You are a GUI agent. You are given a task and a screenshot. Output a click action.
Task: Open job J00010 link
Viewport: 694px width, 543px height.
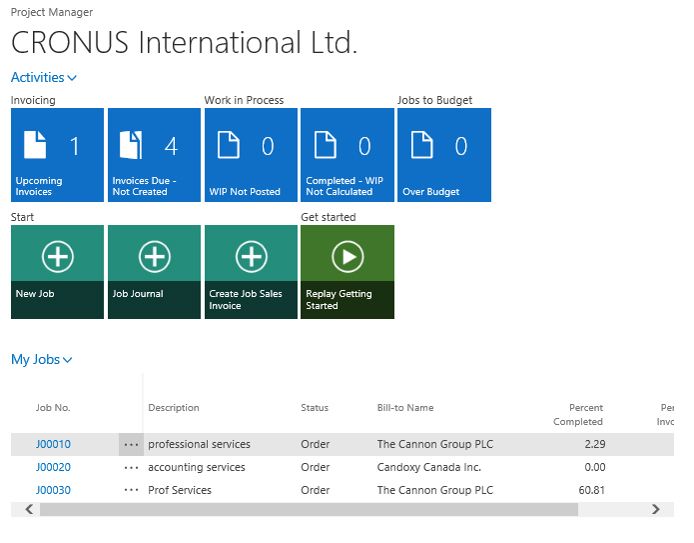(x=53, y=444)
